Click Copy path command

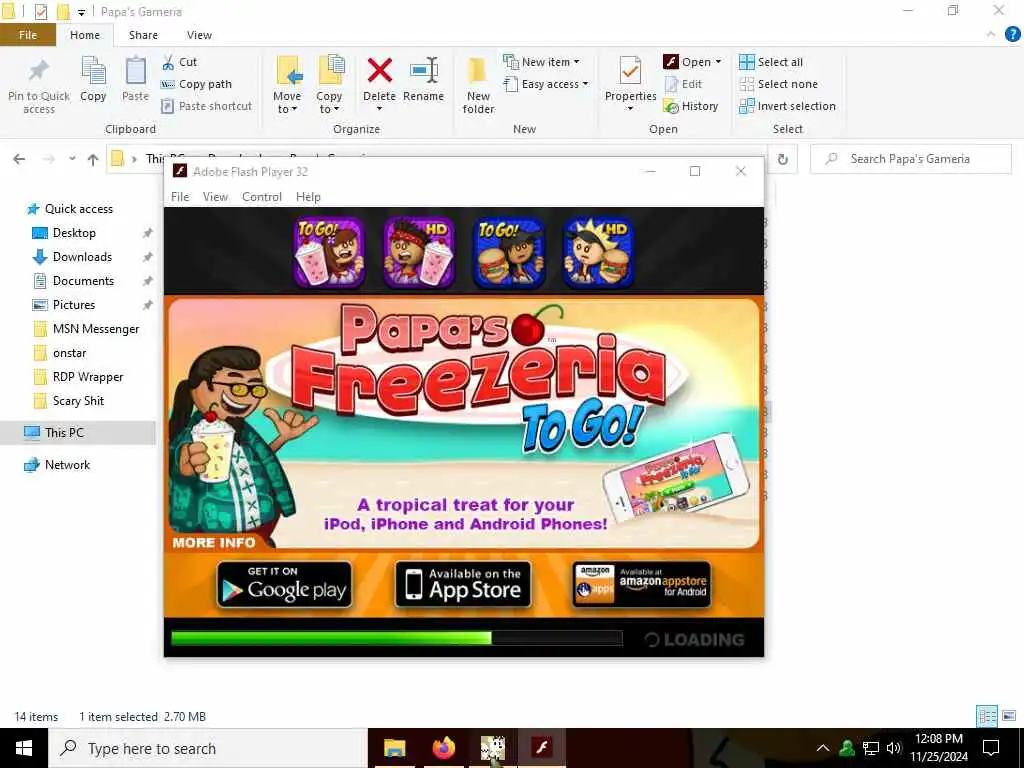coord(197,84)
